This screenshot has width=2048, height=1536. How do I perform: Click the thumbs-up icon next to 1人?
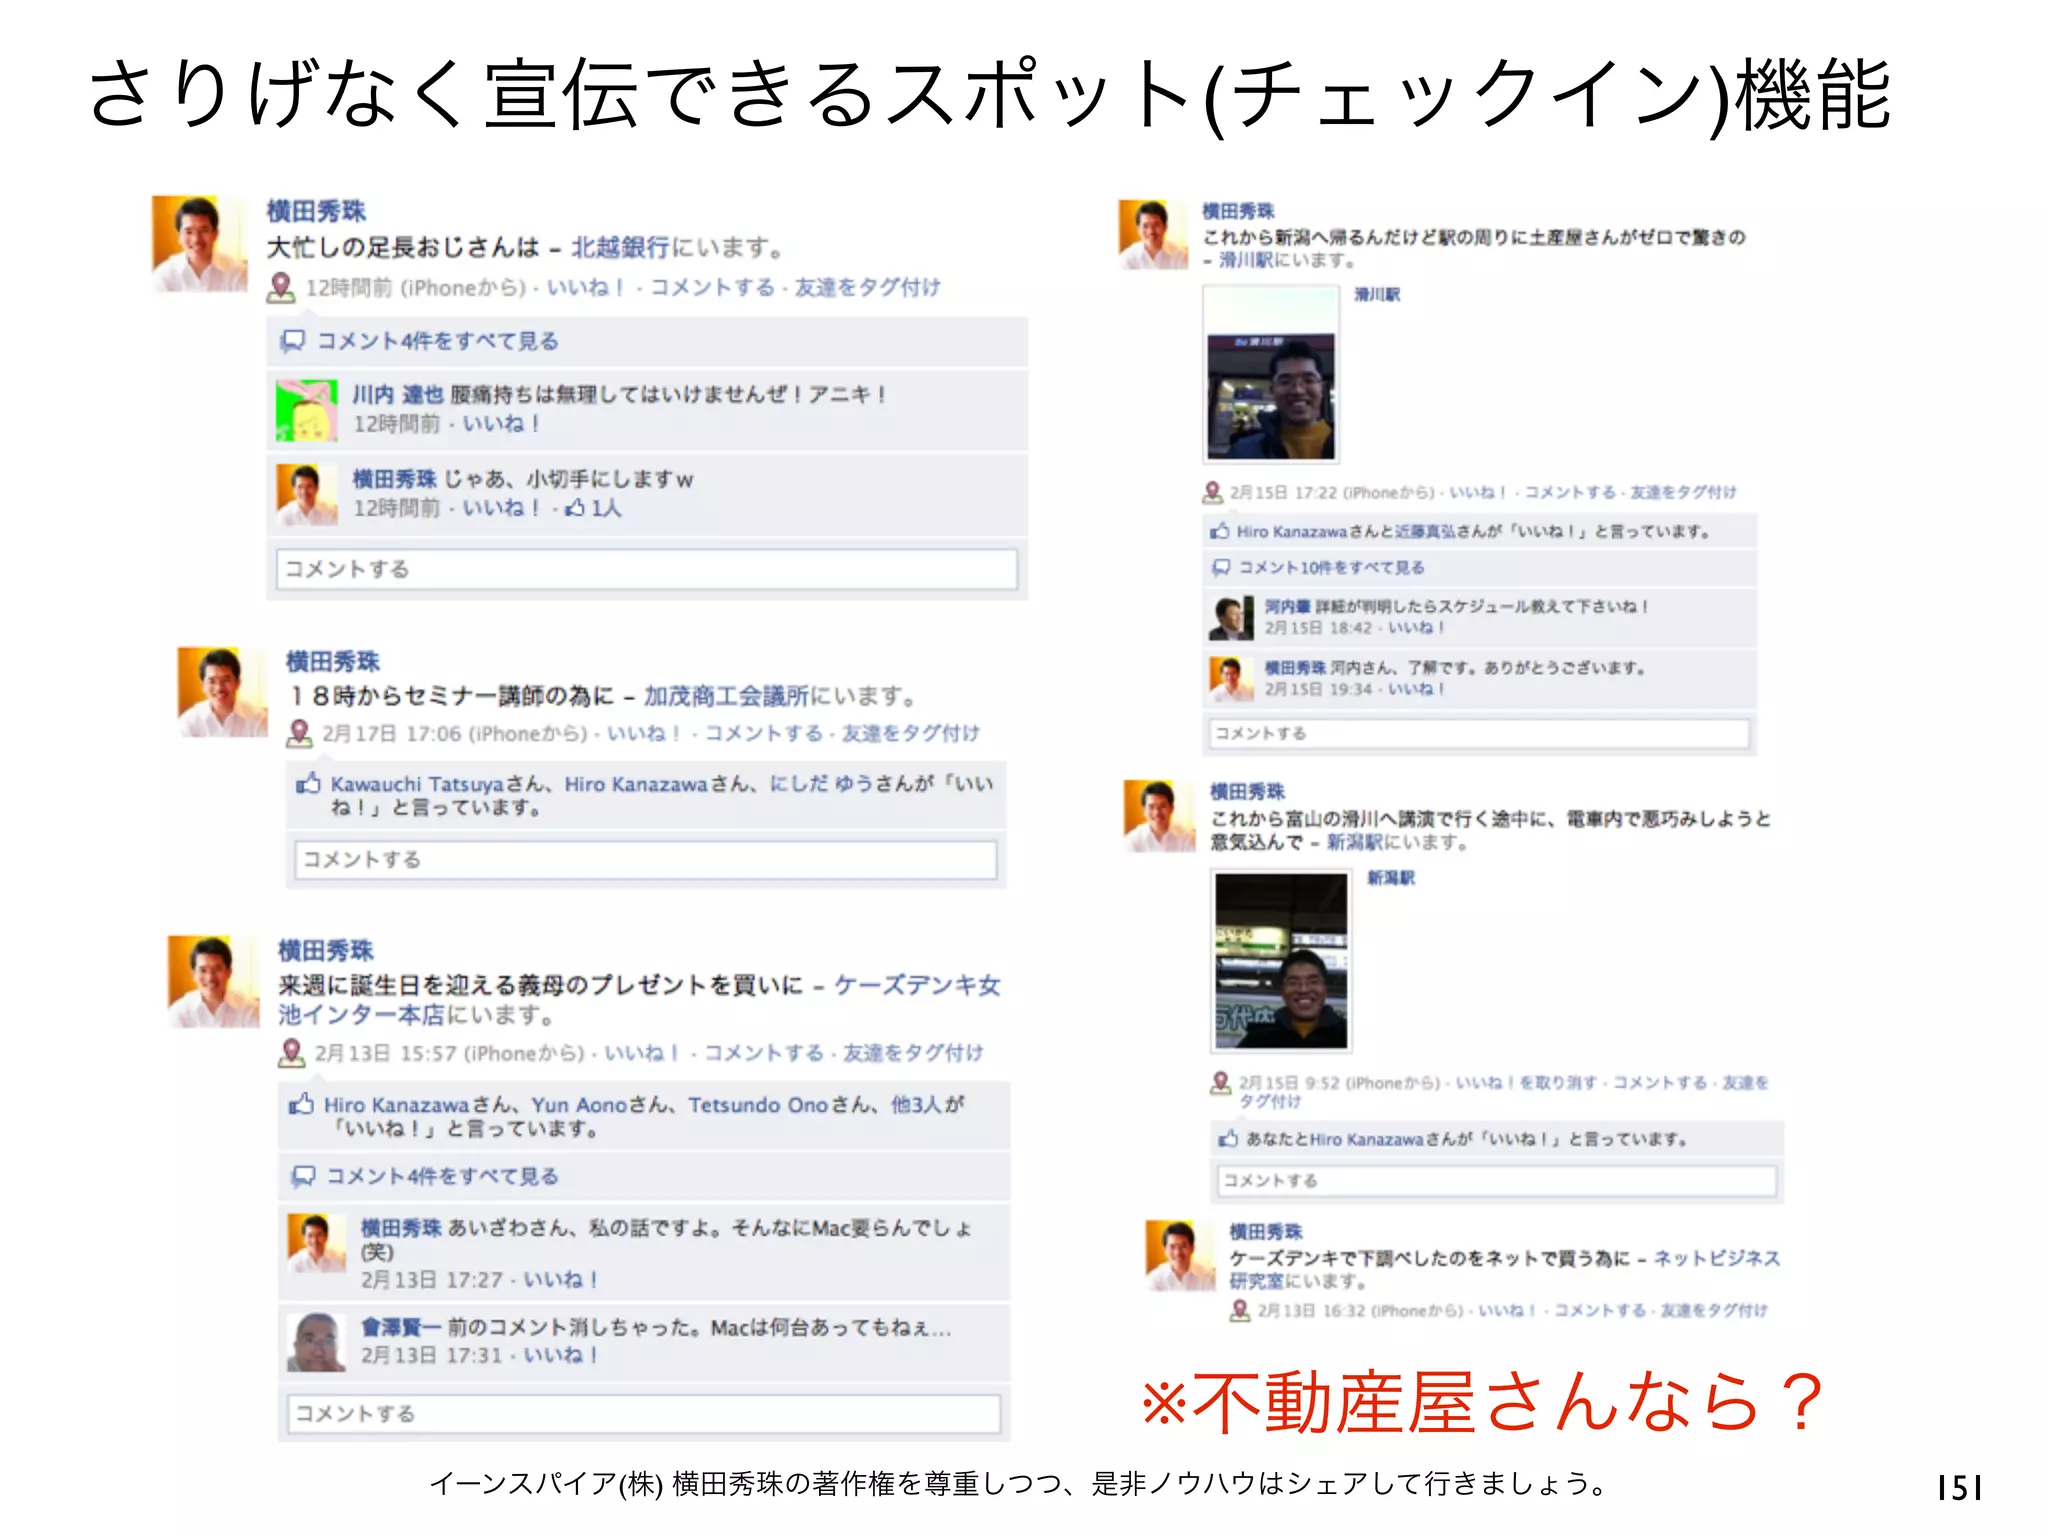point(575,508)
